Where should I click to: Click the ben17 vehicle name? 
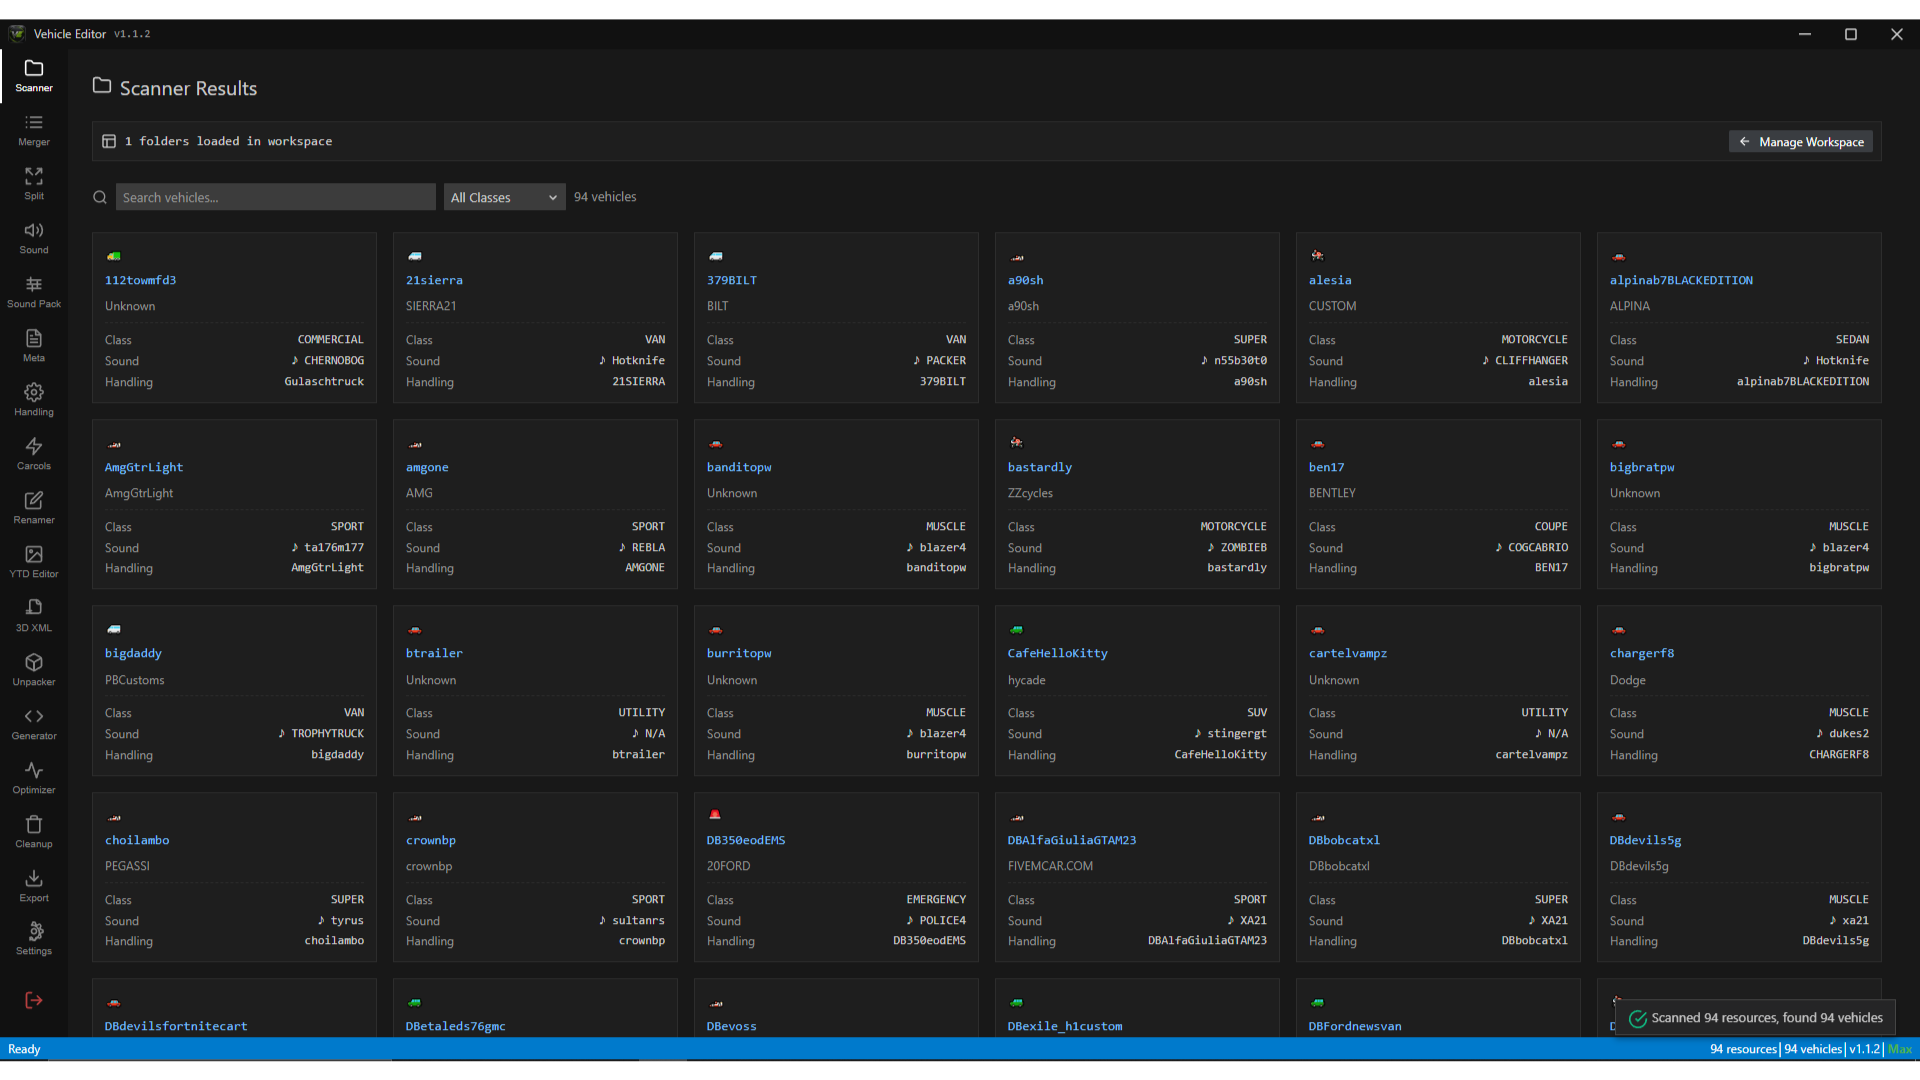[x=1326, y=467]
